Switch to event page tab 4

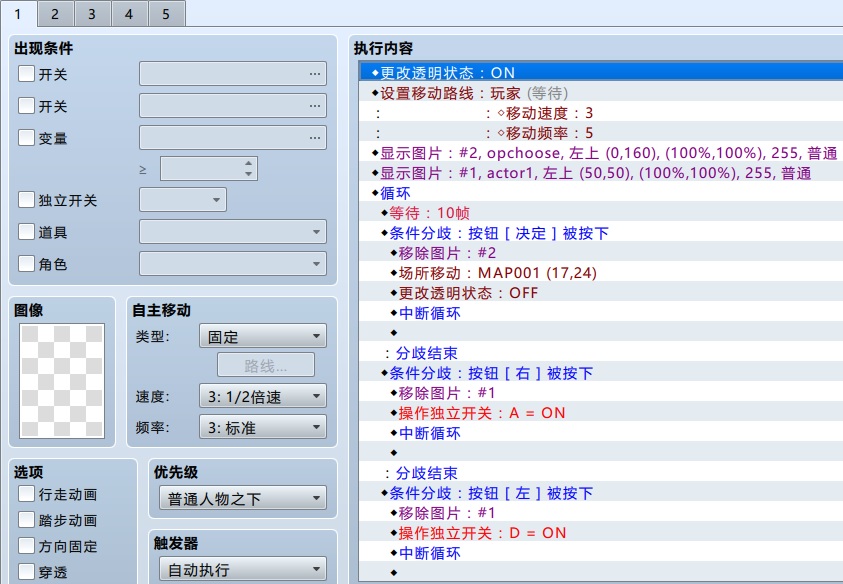[130, 14]
